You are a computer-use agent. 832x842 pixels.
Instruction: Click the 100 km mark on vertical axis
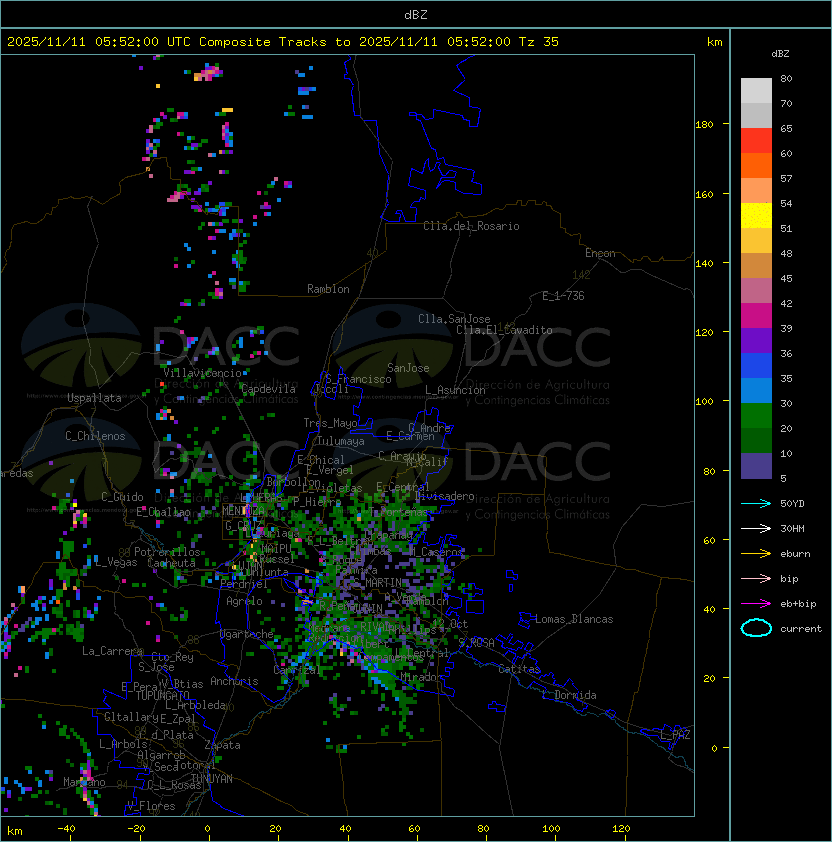coord(704,402)
